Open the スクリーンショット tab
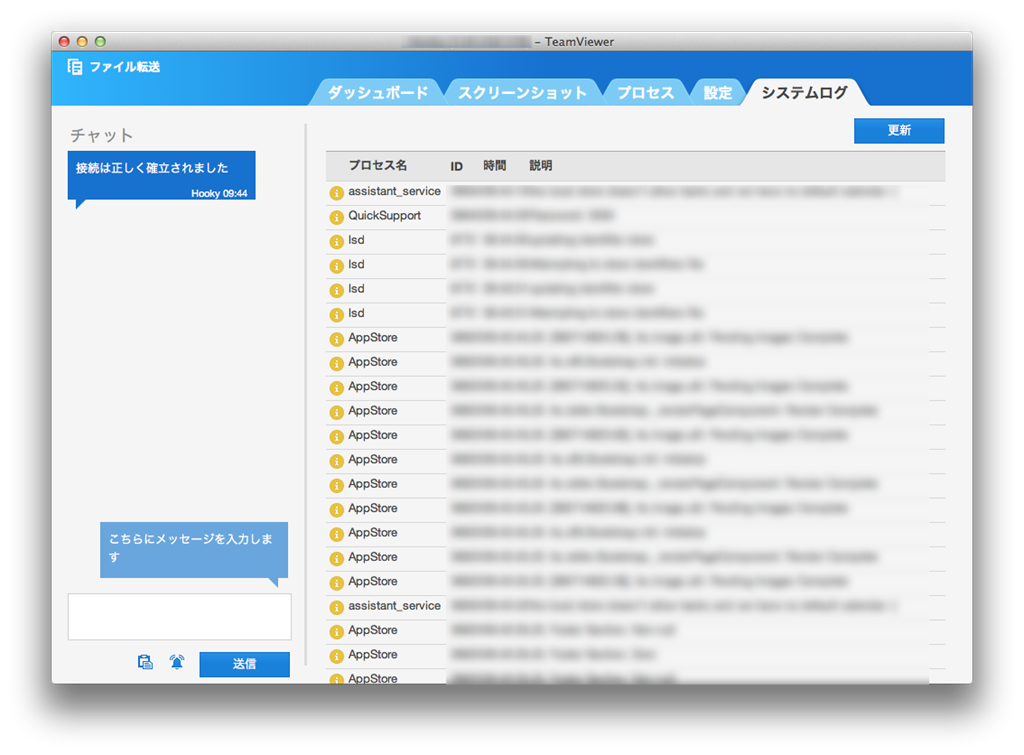 point(522,93)
